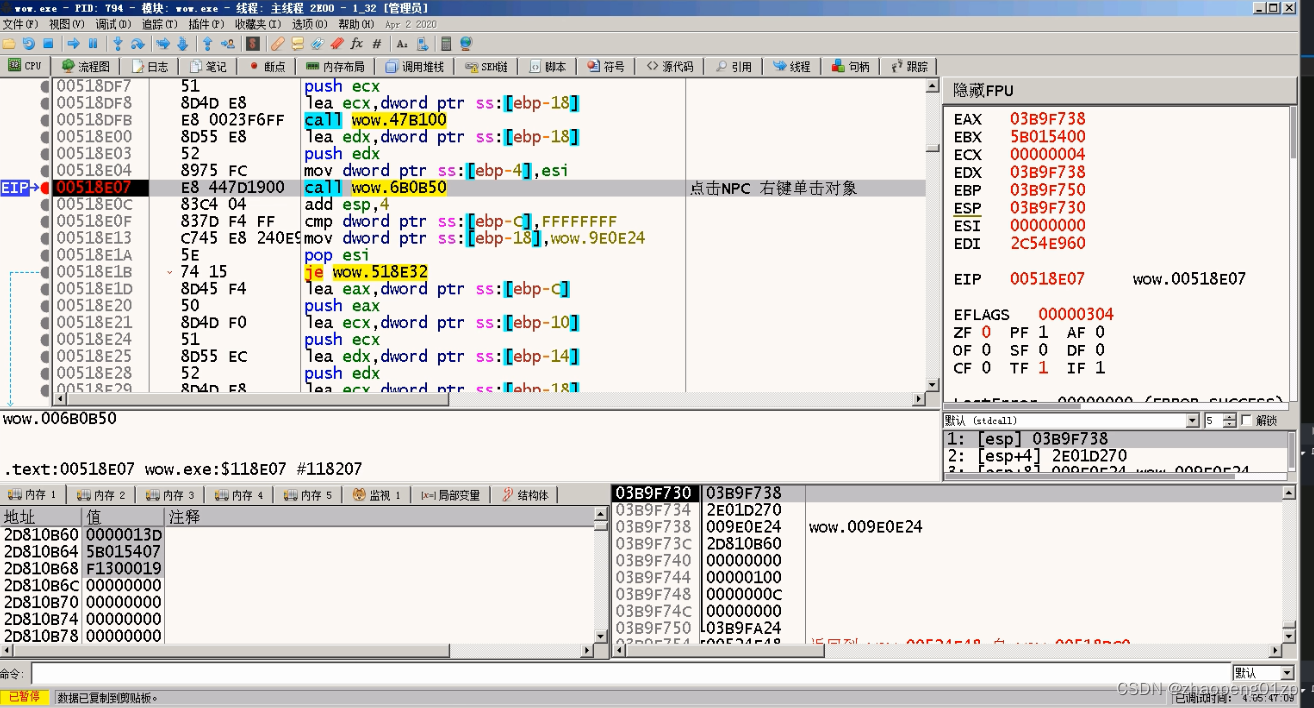Click the Labels tag icon
The image size is (1314, 708).
(317, 44)
